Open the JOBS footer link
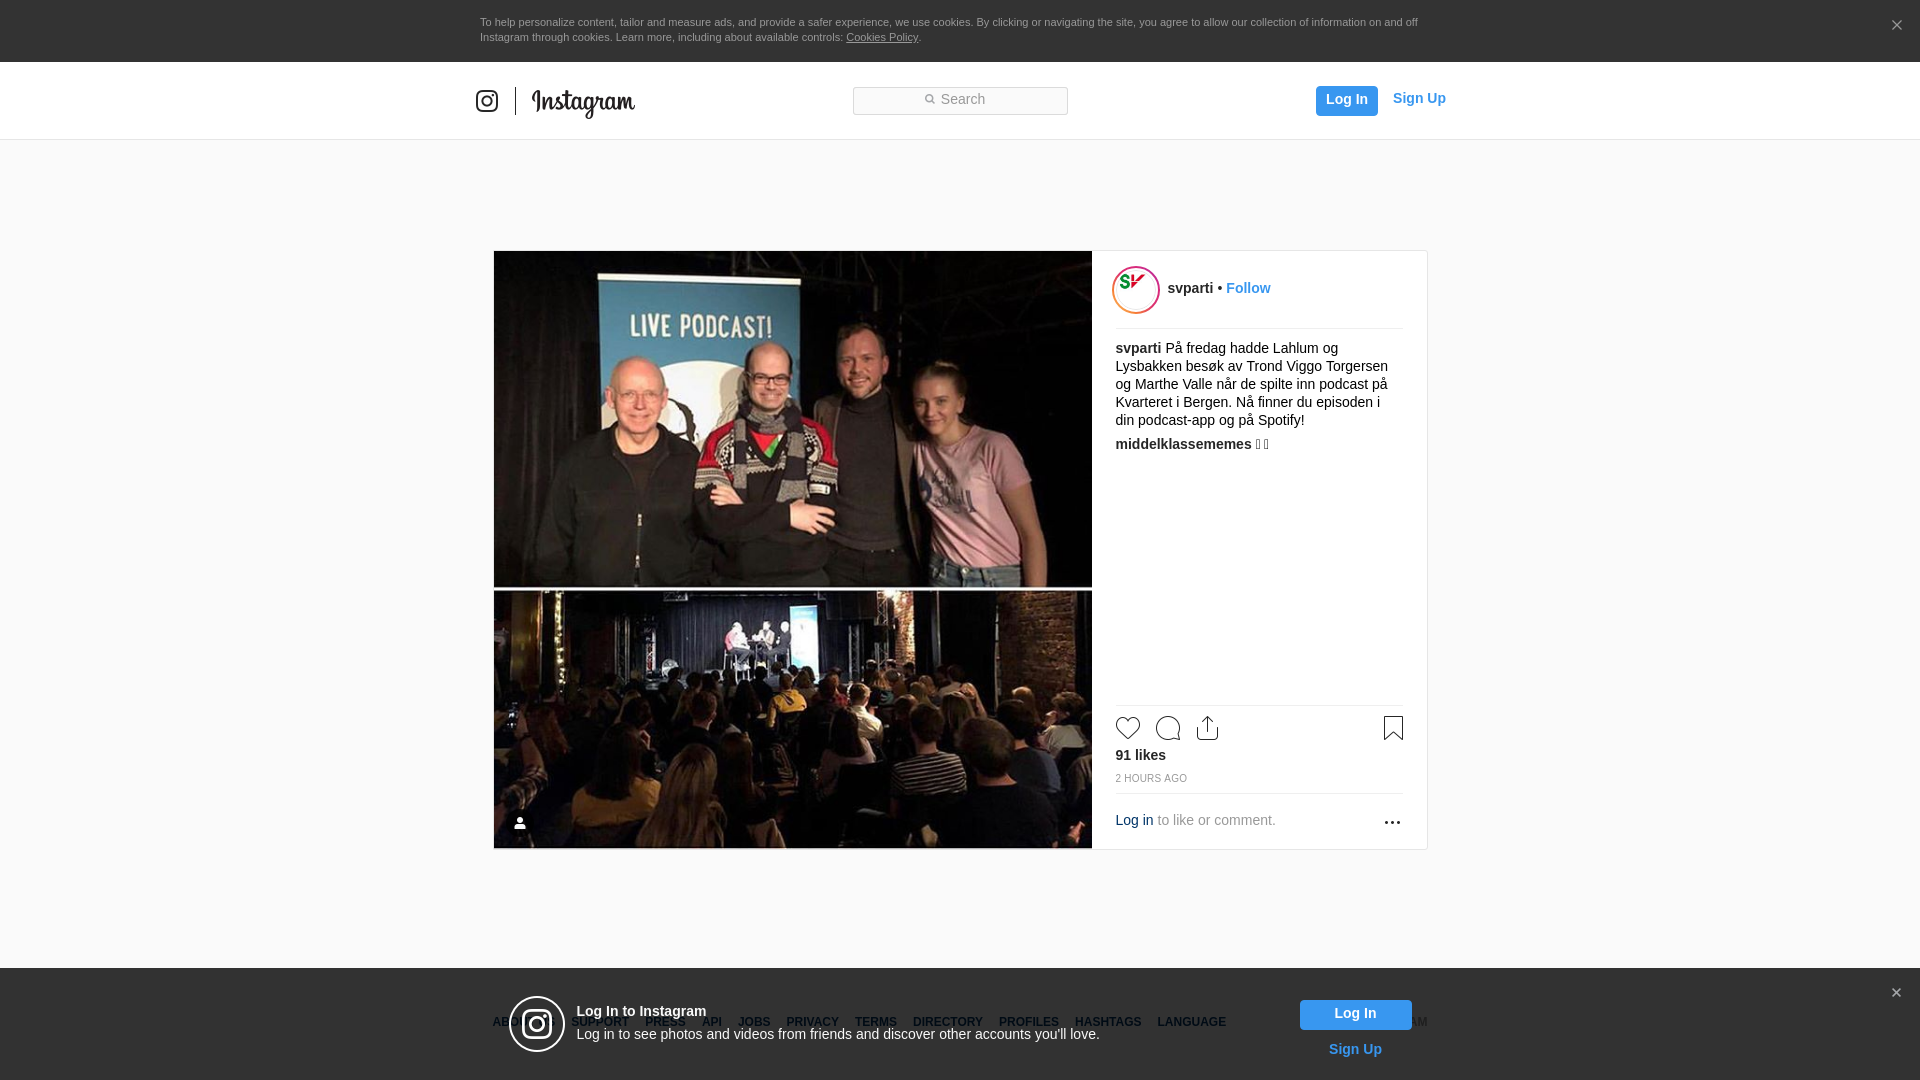This screenshot has width=1920, height=1080. pyautogui.click(x=754, y=1022)
